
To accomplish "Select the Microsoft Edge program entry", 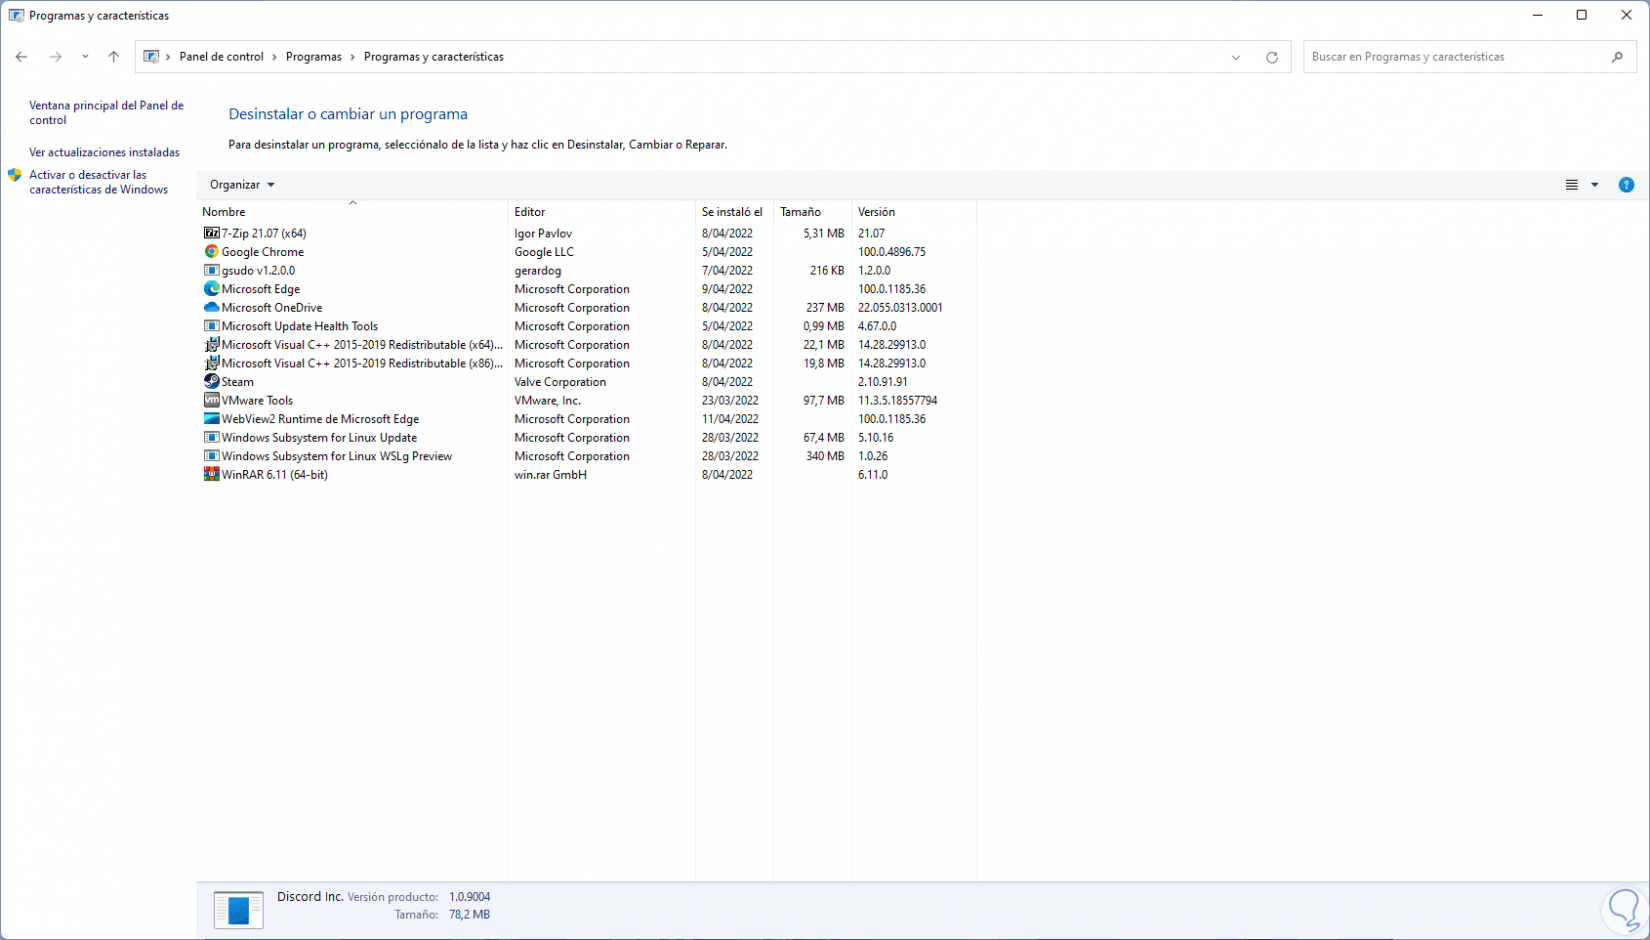I will (x=261, y=289).
